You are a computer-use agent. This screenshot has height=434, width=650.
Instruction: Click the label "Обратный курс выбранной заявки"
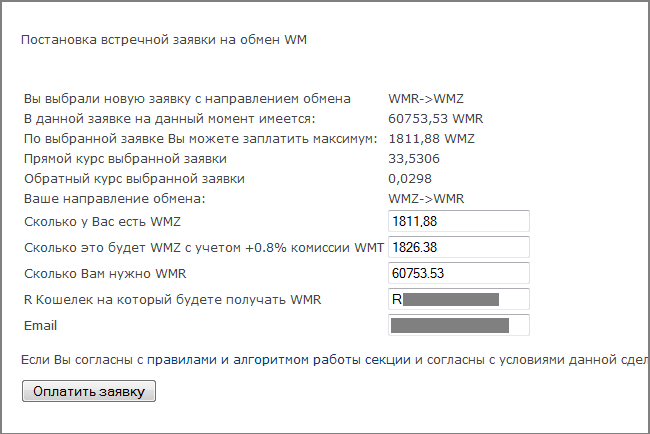coord(133,179)
